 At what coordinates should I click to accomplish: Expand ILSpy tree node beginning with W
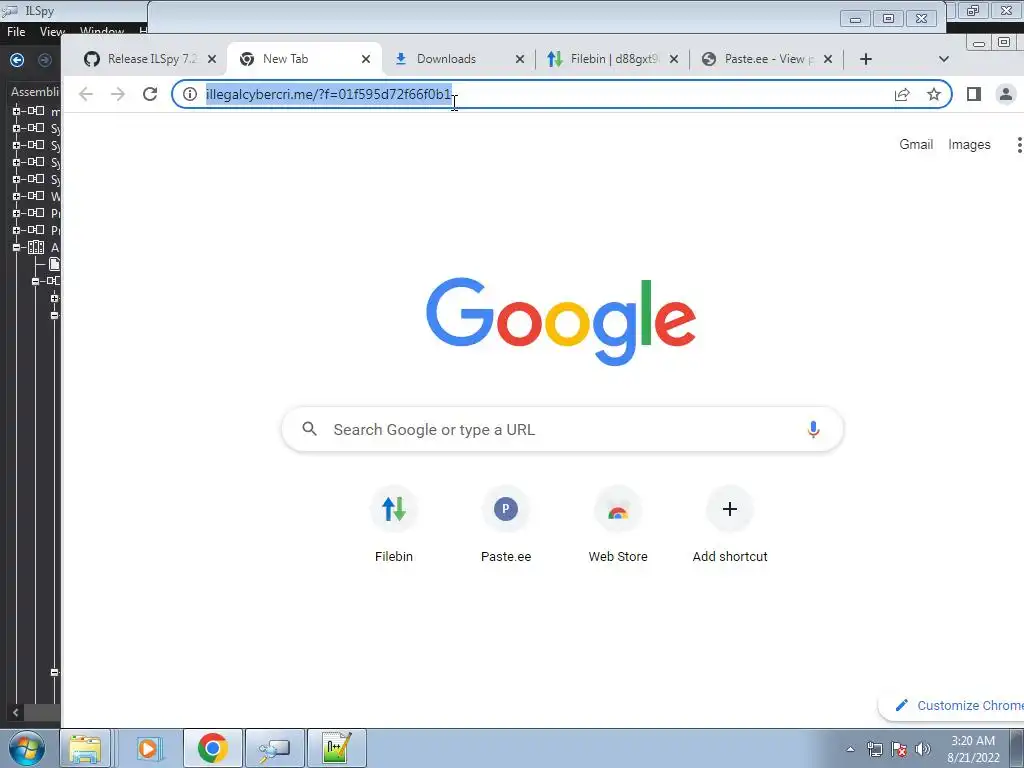point(16,196)
